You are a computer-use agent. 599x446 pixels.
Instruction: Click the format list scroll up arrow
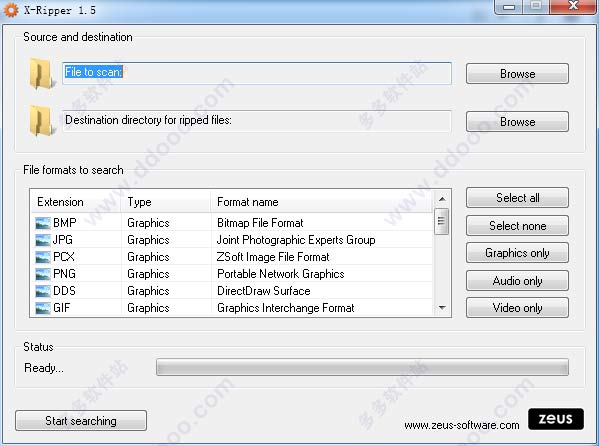point(442,199)
